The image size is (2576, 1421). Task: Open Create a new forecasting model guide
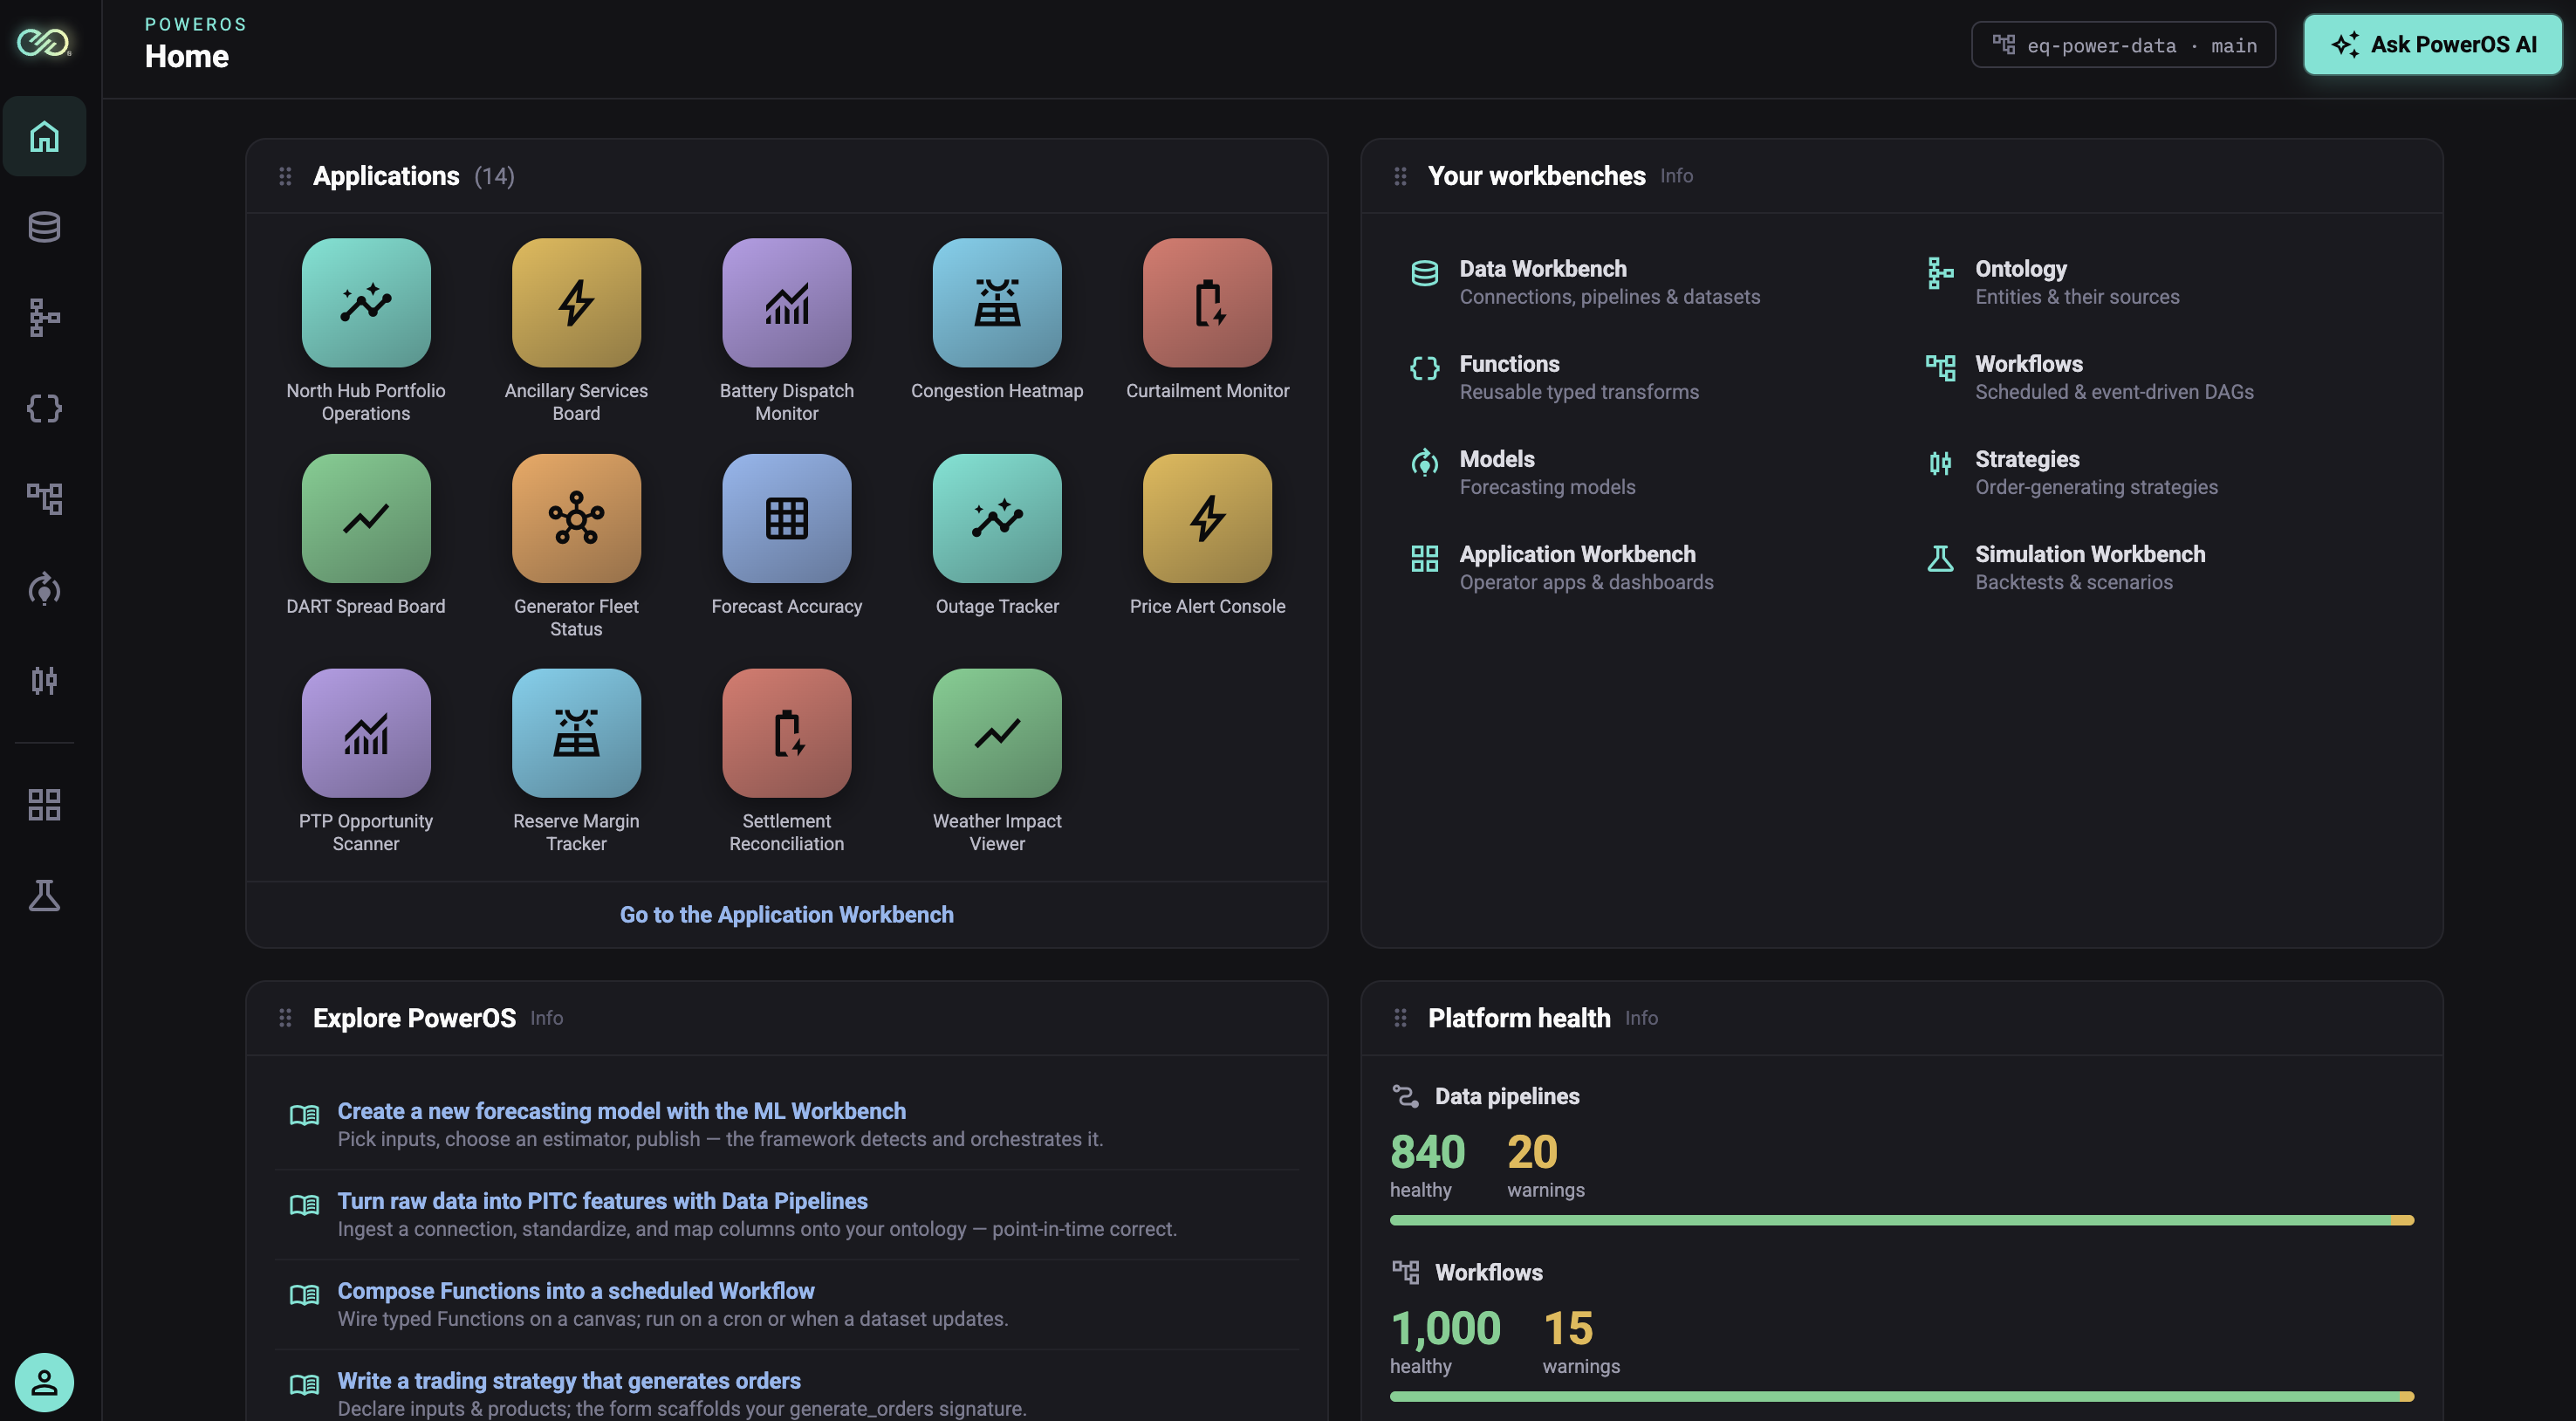tap(622, 1111)
